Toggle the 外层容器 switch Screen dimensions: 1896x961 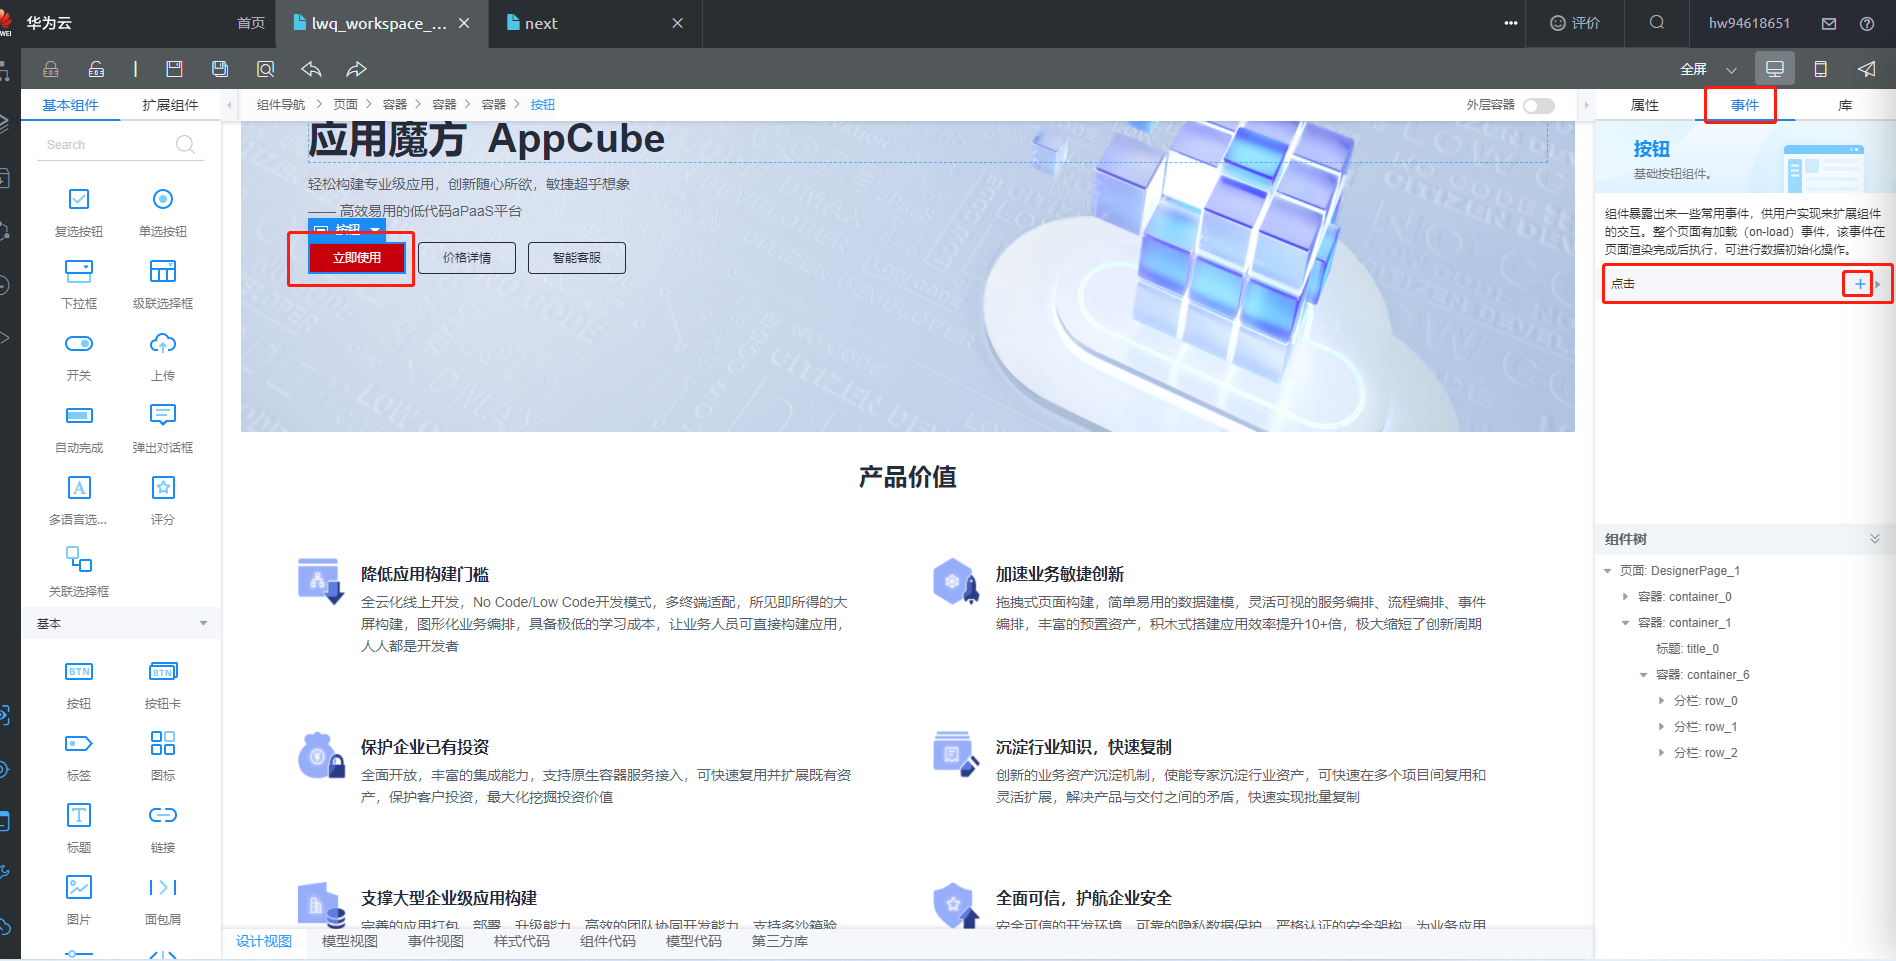1539,105
